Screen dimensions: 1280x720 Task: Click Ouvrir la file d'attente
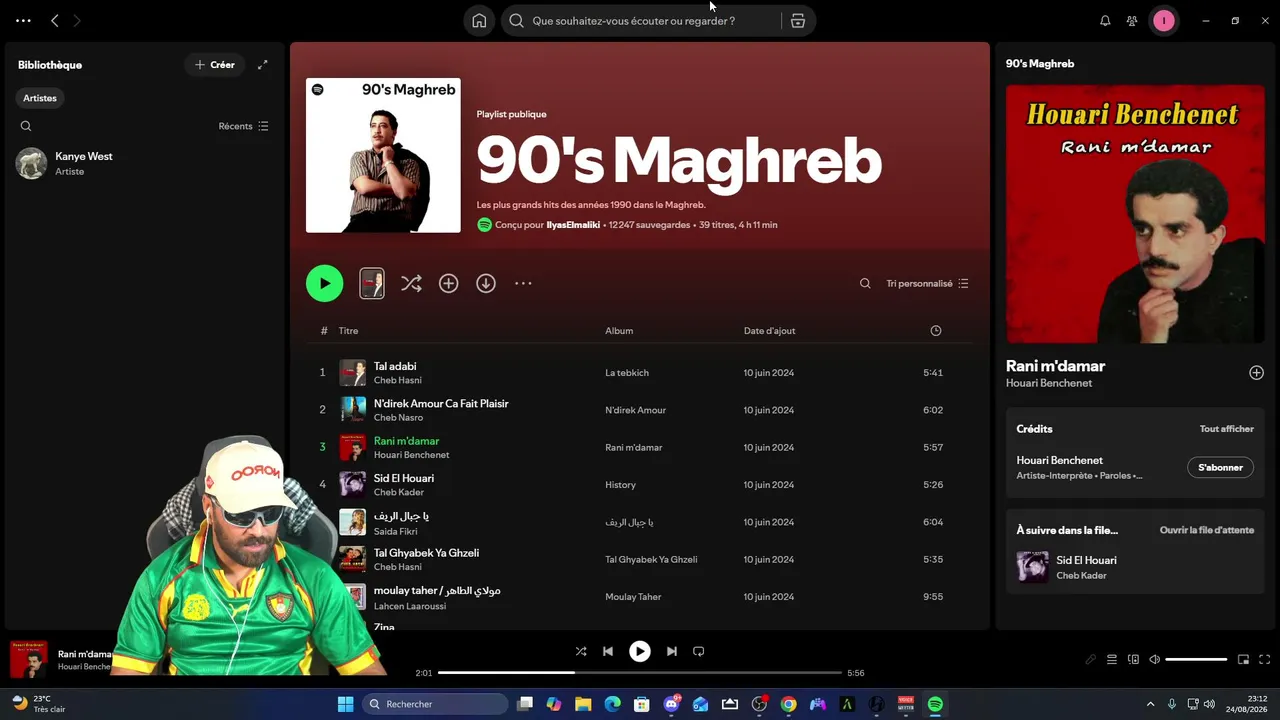click(x=1207, y=530)
